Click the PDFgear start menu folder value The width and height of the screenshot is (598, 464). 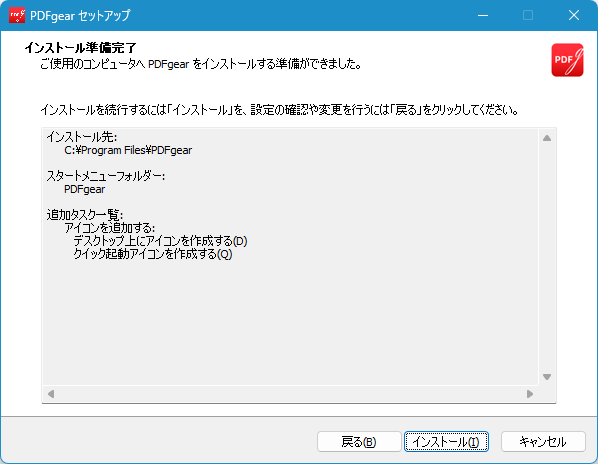pyautogui.click(x=84, y=189)
